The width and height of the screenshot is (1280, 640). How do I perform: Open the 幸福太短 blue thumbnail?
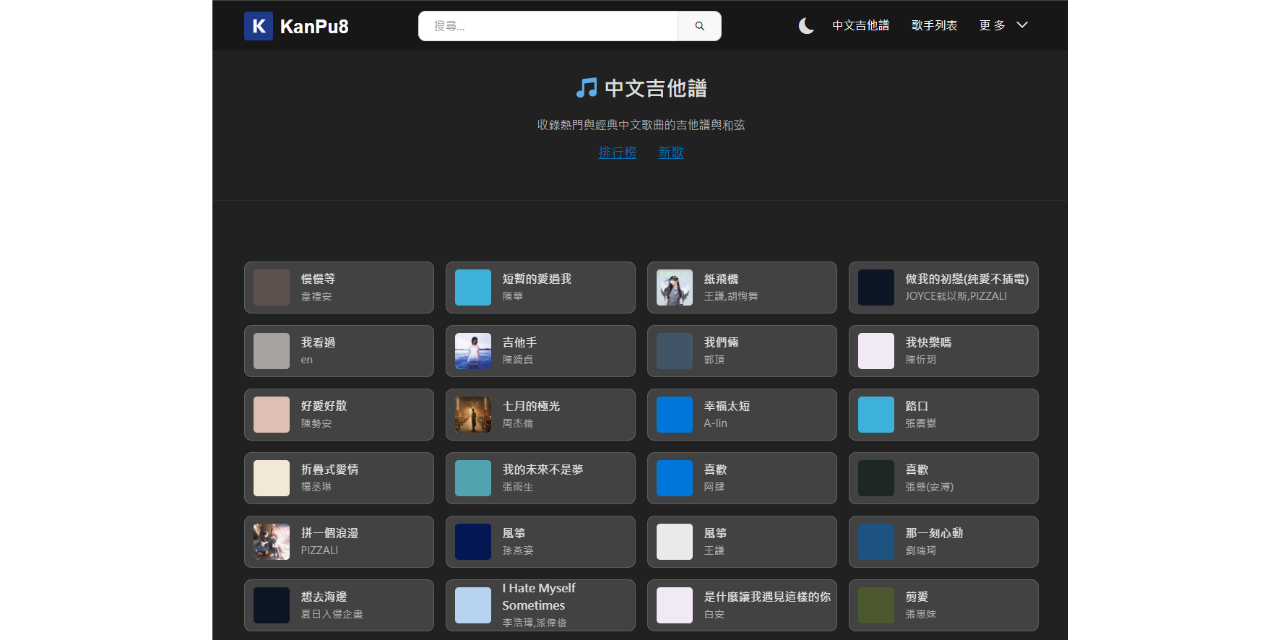click(x=675, y=415)
